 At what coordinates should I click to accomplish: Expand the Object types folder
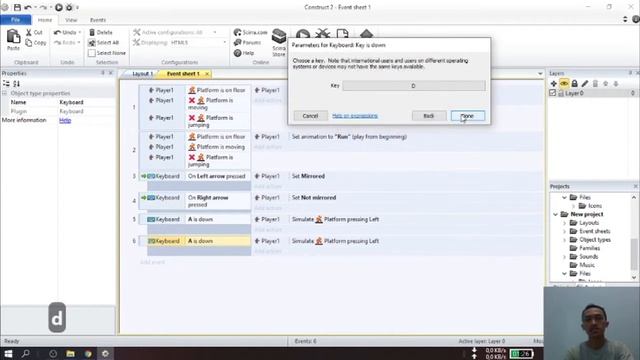[564, 240]
